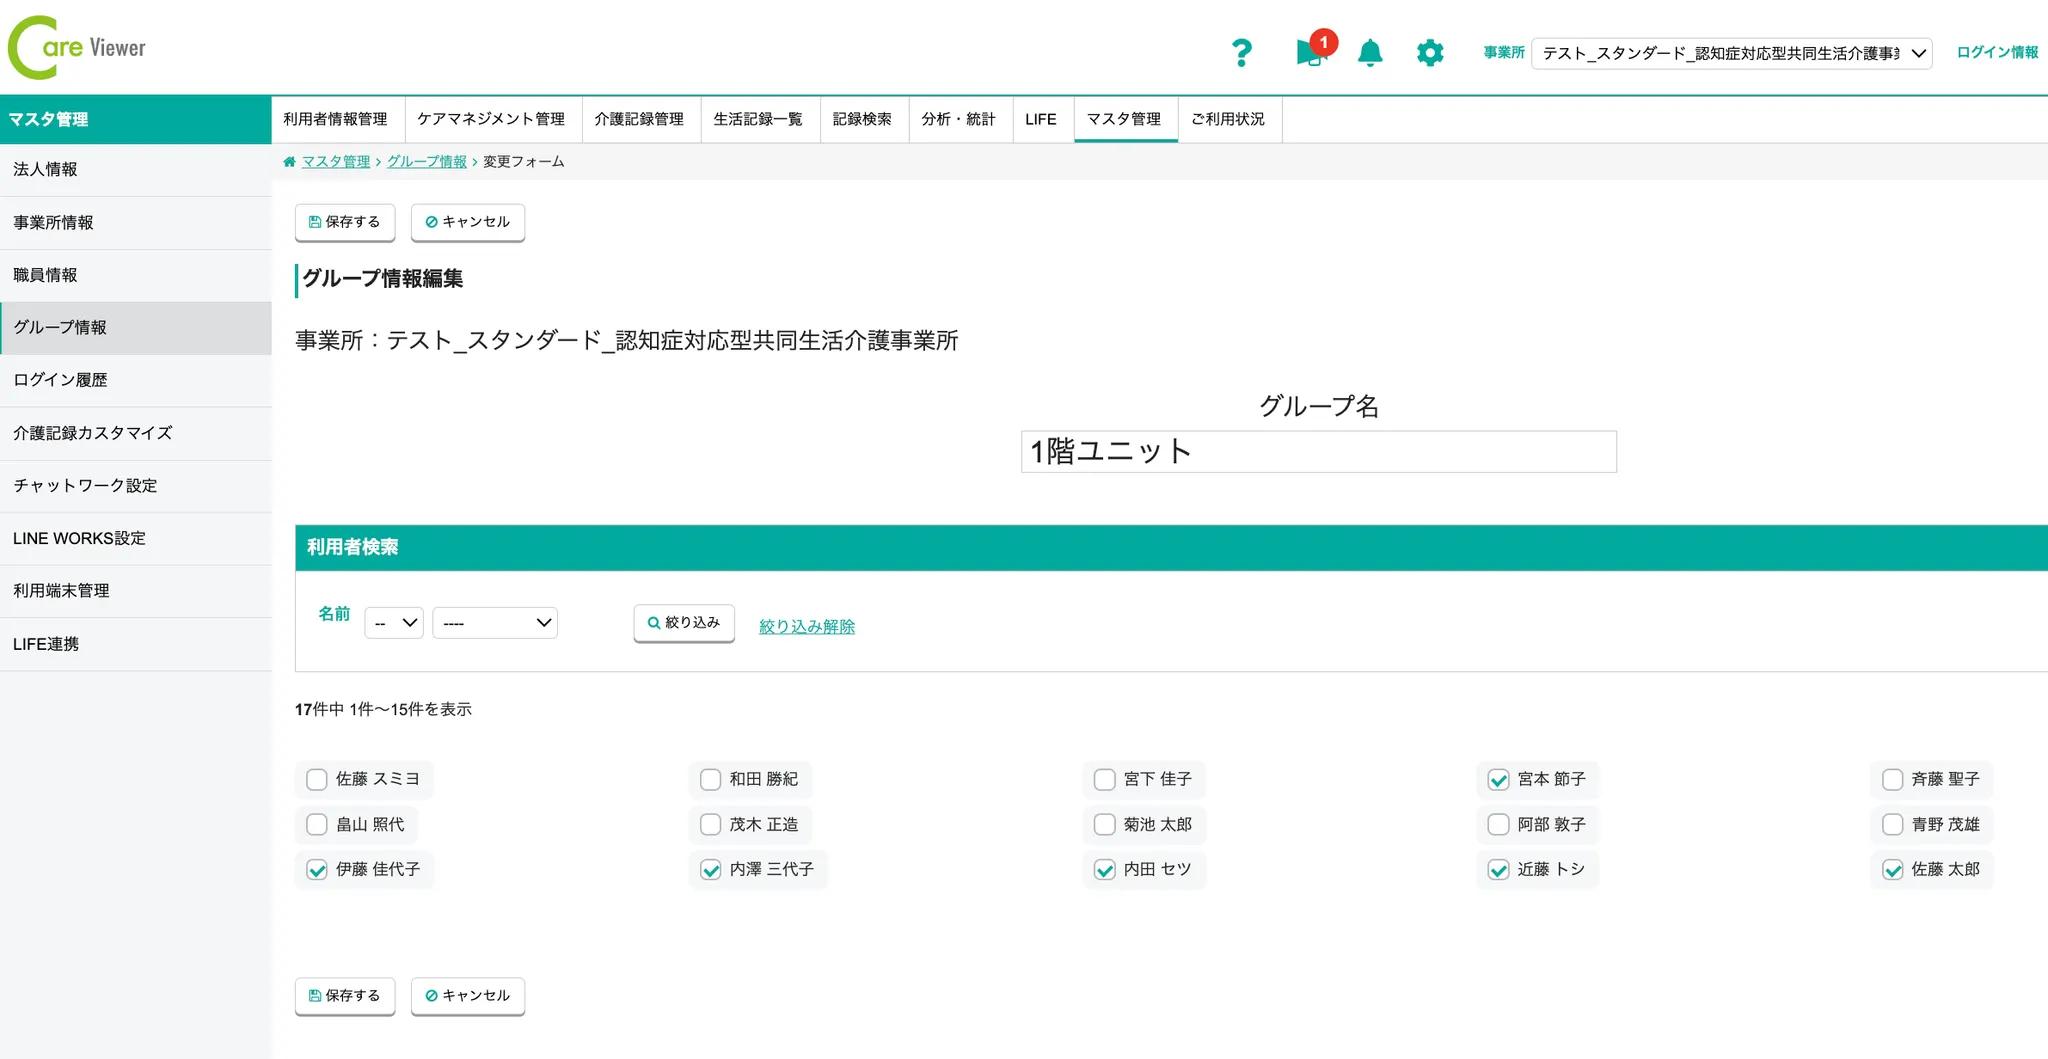Click the top 保存する button
This screenshot has height=1059, width=2048.
pos(345,222)
